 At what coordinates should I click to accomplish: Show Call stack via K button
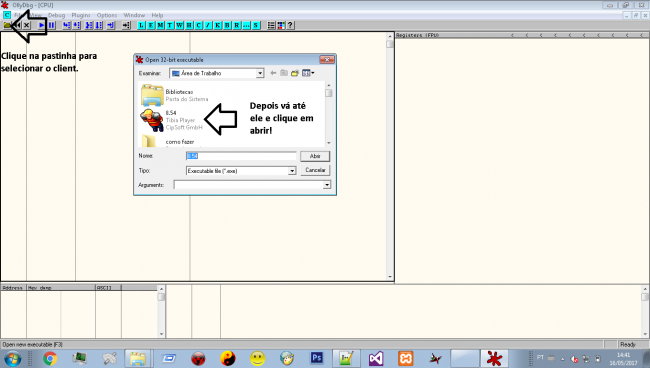pos(218,25)
